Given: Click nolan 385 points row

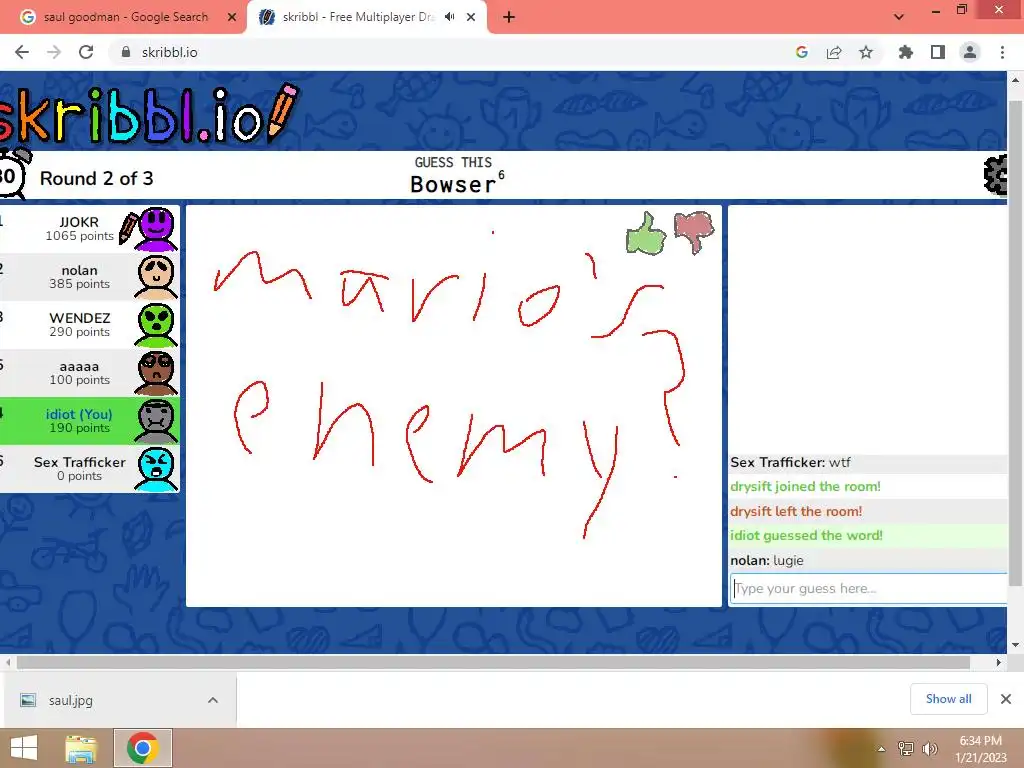Looking at the screenshot, I should tap(89, 277).
